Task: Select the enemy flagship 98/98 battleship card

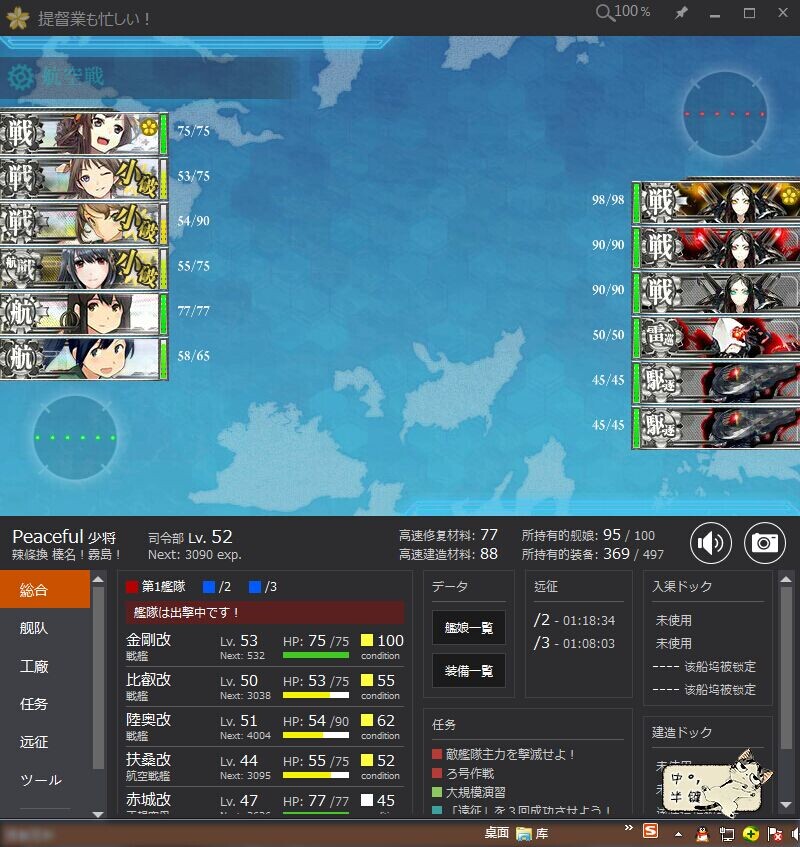Action: 716,202
